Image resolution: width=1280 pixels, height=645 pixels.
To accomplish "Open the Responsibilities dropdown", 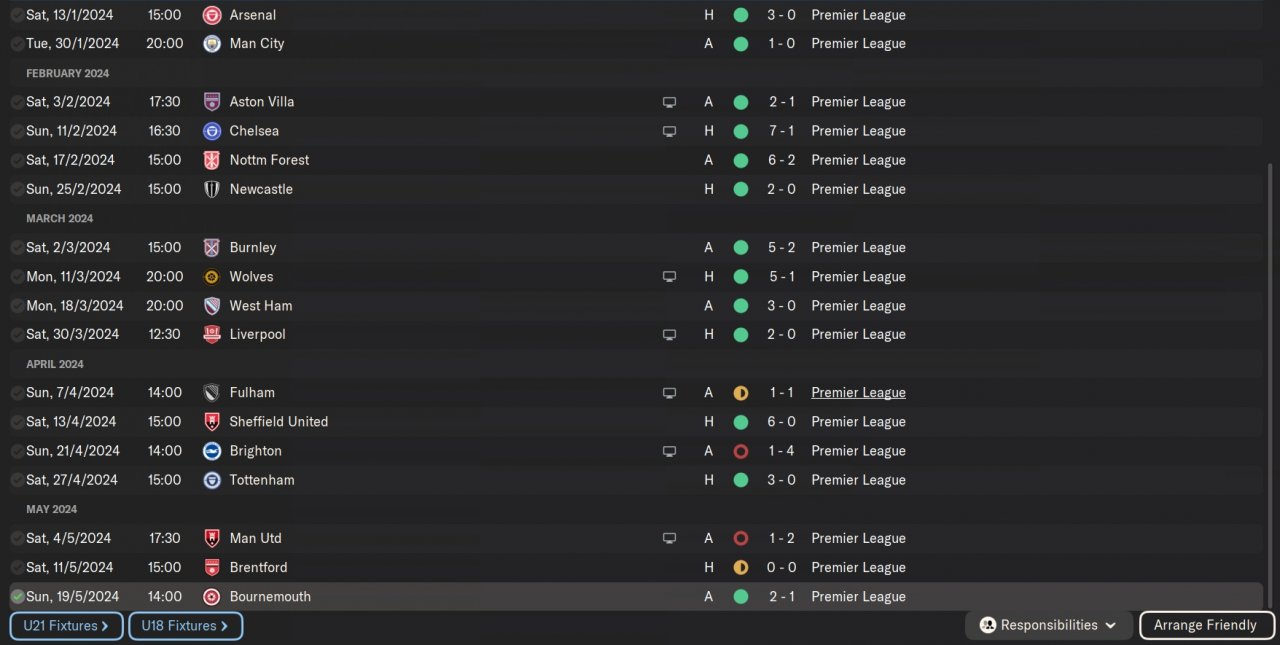I will (x=1048, y=625).
